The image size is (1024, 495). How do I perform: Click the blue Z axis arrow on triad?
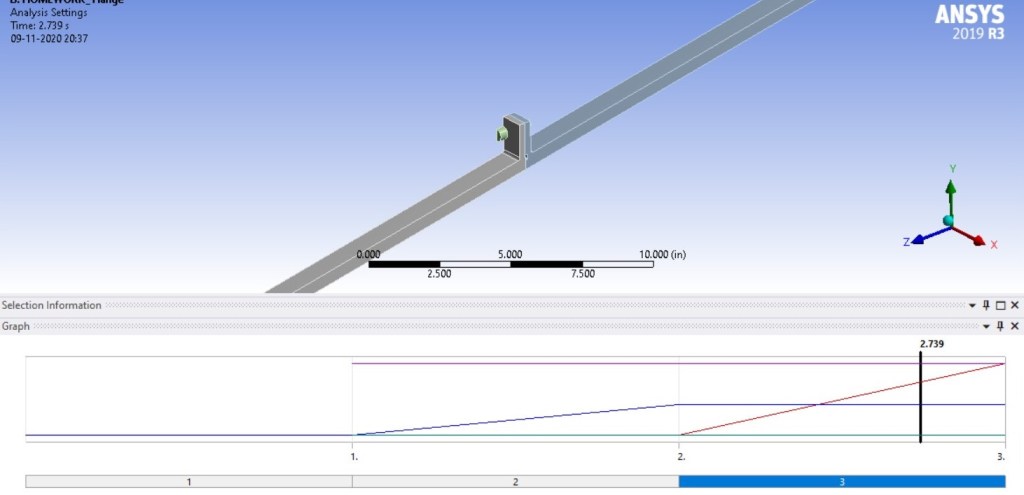coord(921,237)
